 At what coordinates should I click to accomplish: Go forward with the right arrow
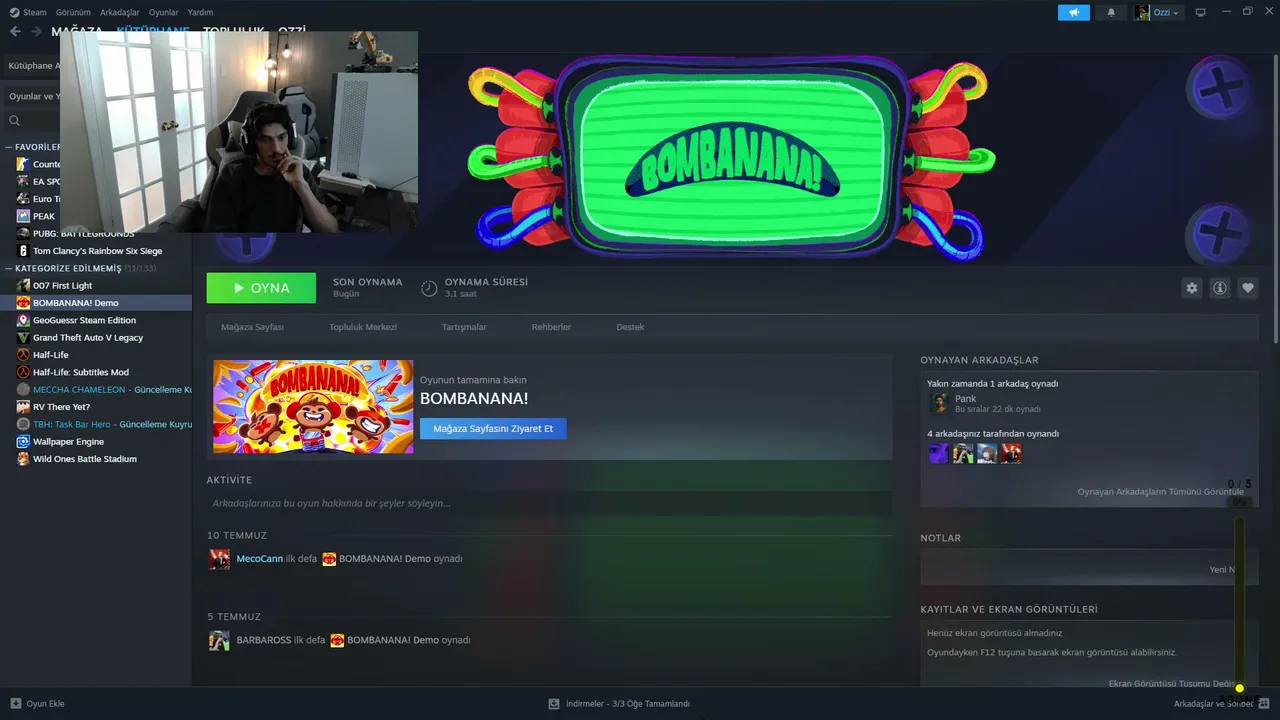tap(36, 31)
